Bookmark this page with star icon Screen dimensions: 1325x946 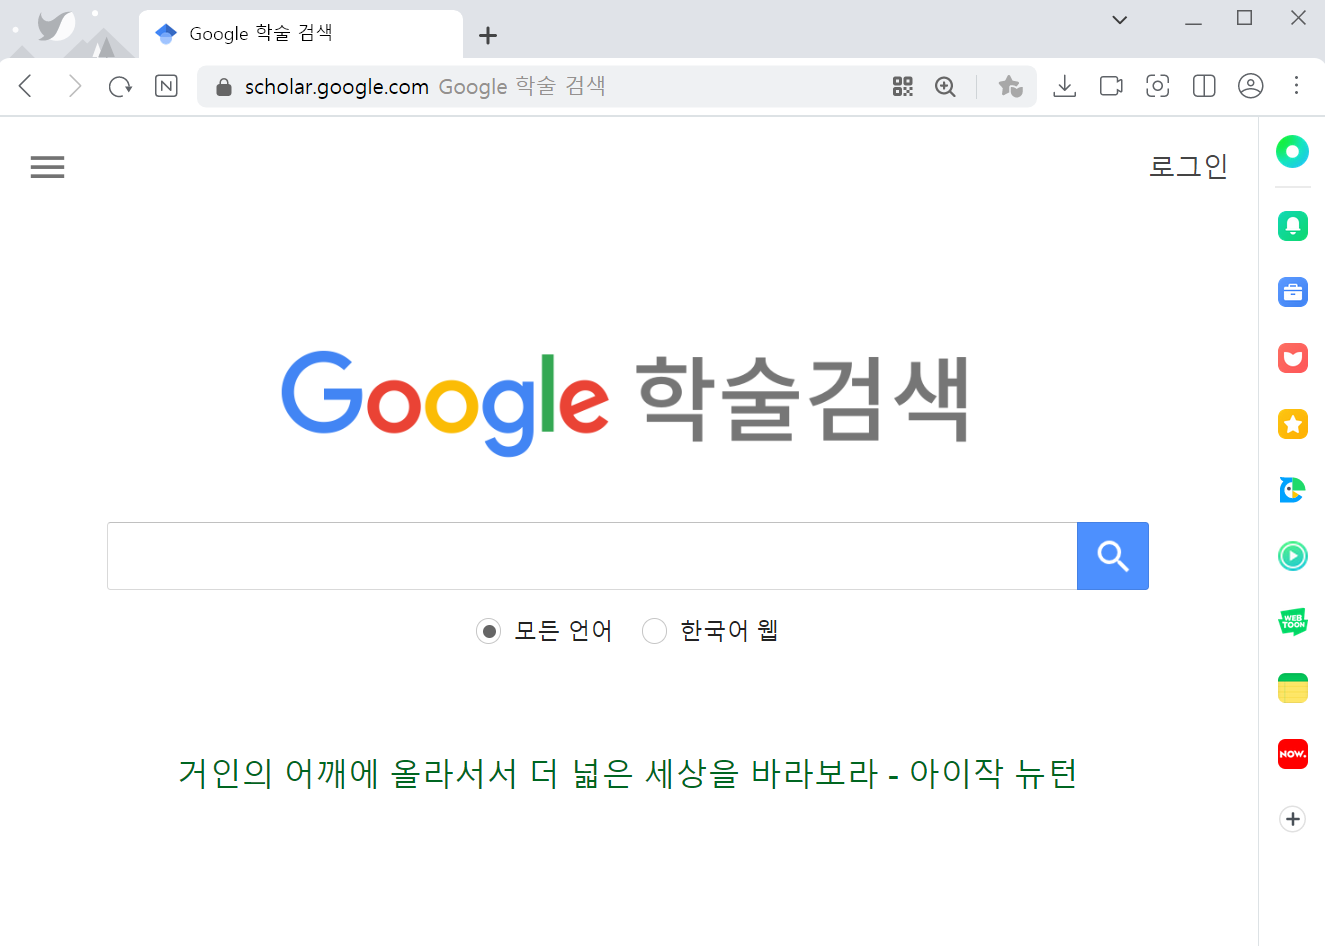click(x=1010, y=86)
